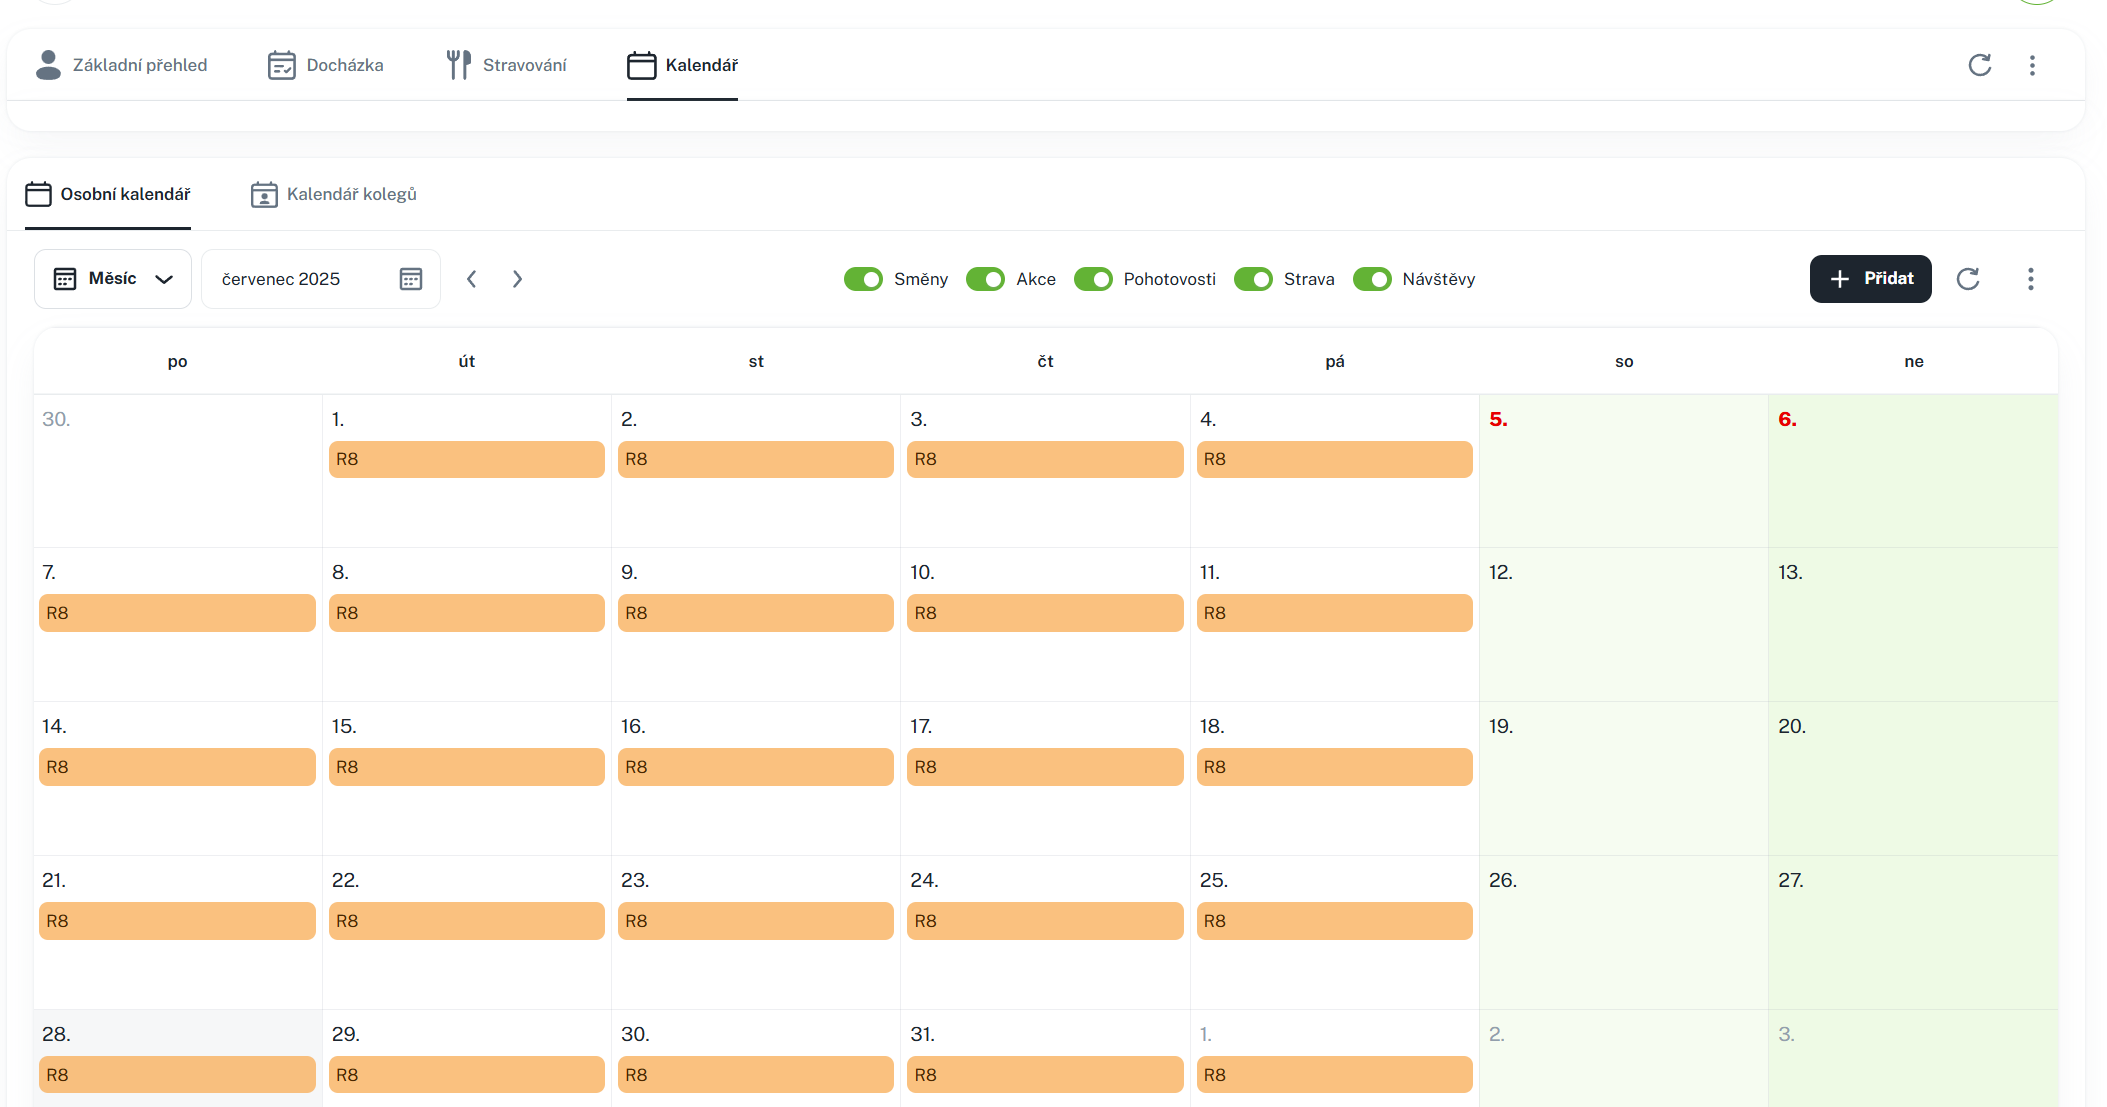Open the R8 shift on July 16
The image size is (2107, 1107).
(755, 767)
